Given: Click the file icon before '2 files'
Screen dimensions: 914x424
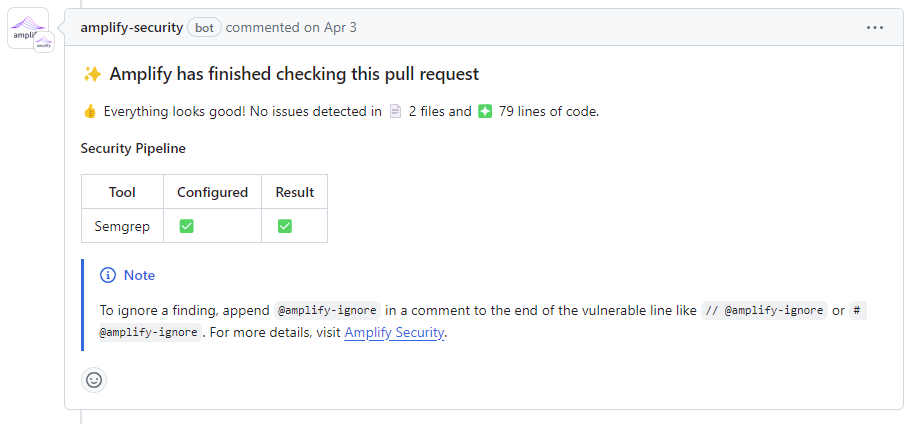Looking at the screenshot, I should [395, 111].
